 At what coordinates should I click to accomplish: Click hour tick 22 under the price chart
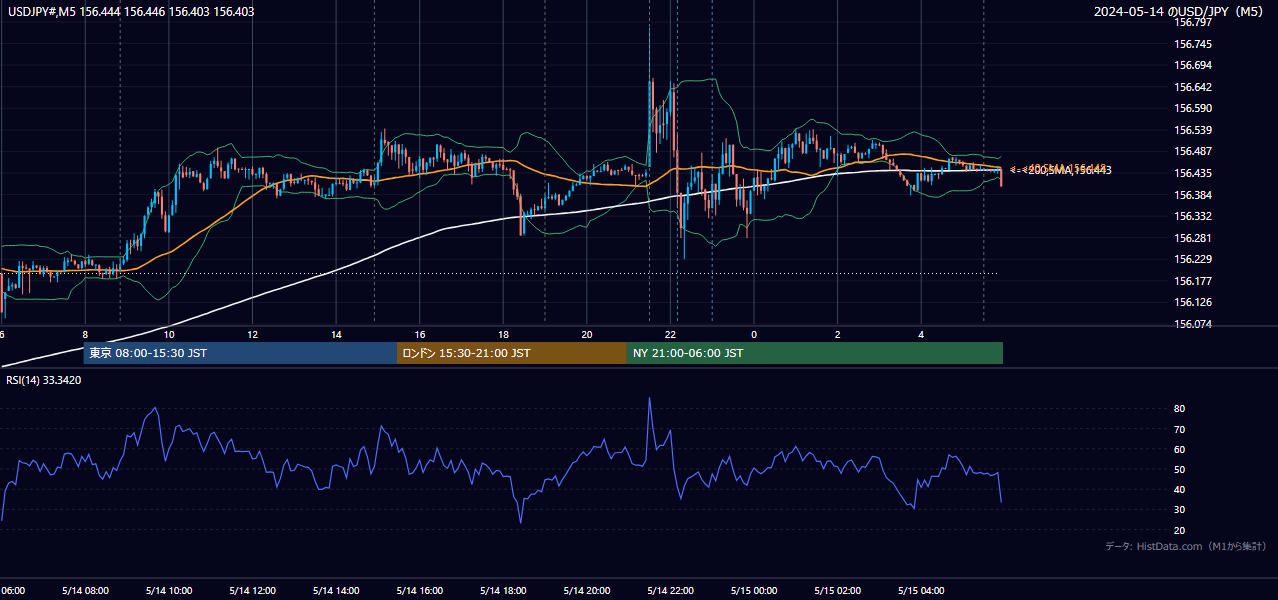pos(671,334)
